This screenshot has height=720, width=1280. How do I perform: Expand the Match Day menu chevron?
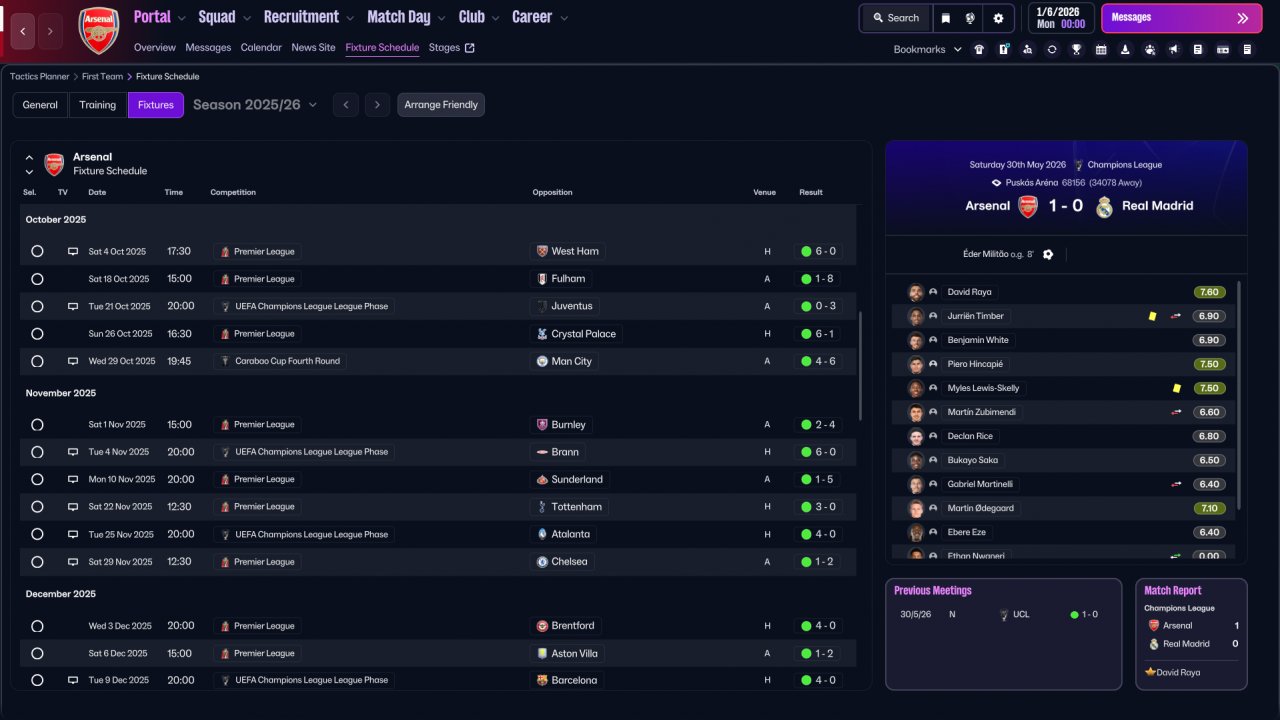(x=441, y=18)
